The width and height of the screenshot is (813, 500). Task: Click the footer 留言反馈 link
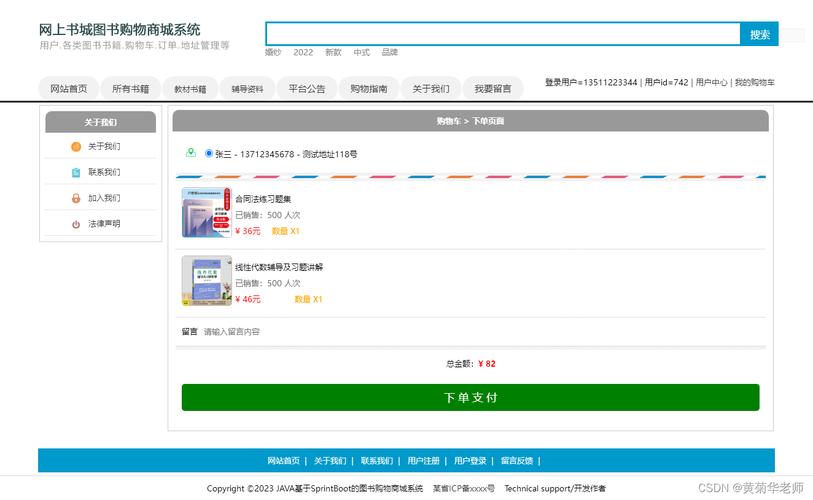coord(517,461)
